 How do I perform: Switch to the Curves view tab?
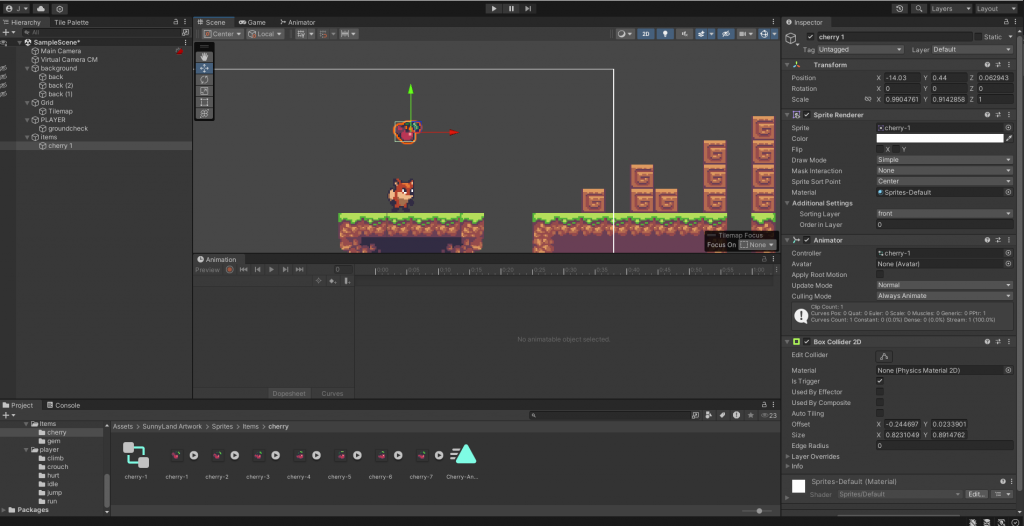click(332, 393)
